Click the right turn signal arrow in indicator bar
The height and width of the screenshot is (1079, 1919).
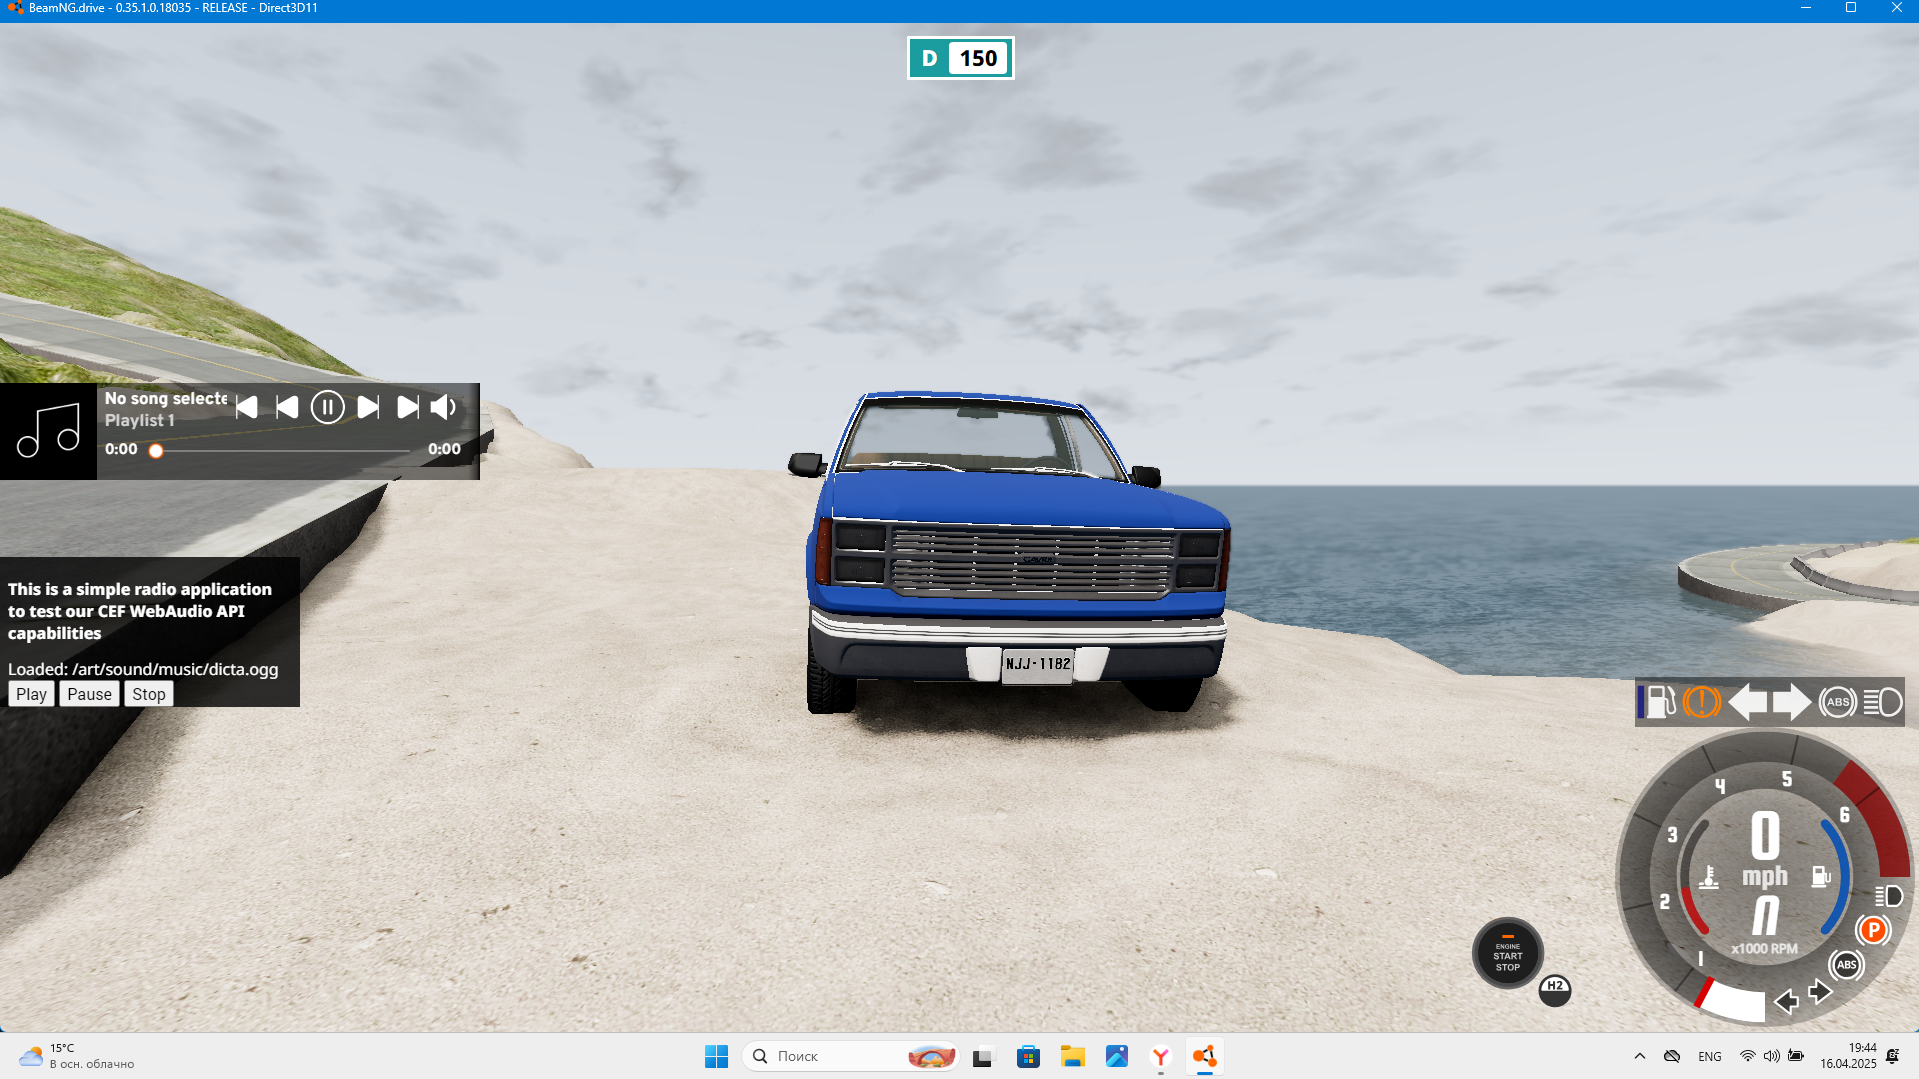(x=1792, y=702)
